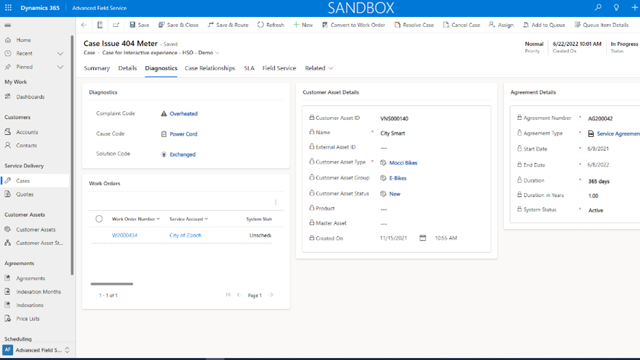The image size is (640, 360).
Task: Open record in new window icon
Action: (116, 25)
